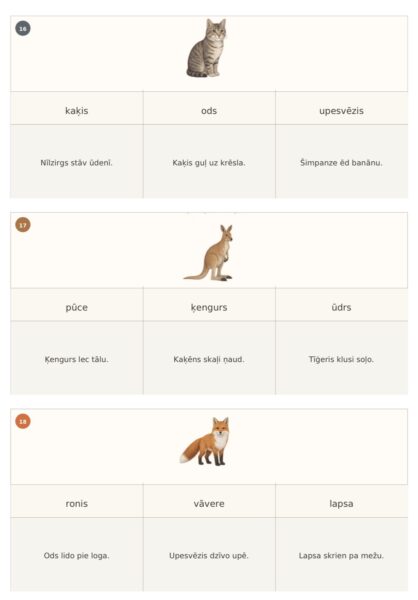Click the kangaroo picture
The height and width of the screenshot is (600, 418).
click(x=209, y=253)
